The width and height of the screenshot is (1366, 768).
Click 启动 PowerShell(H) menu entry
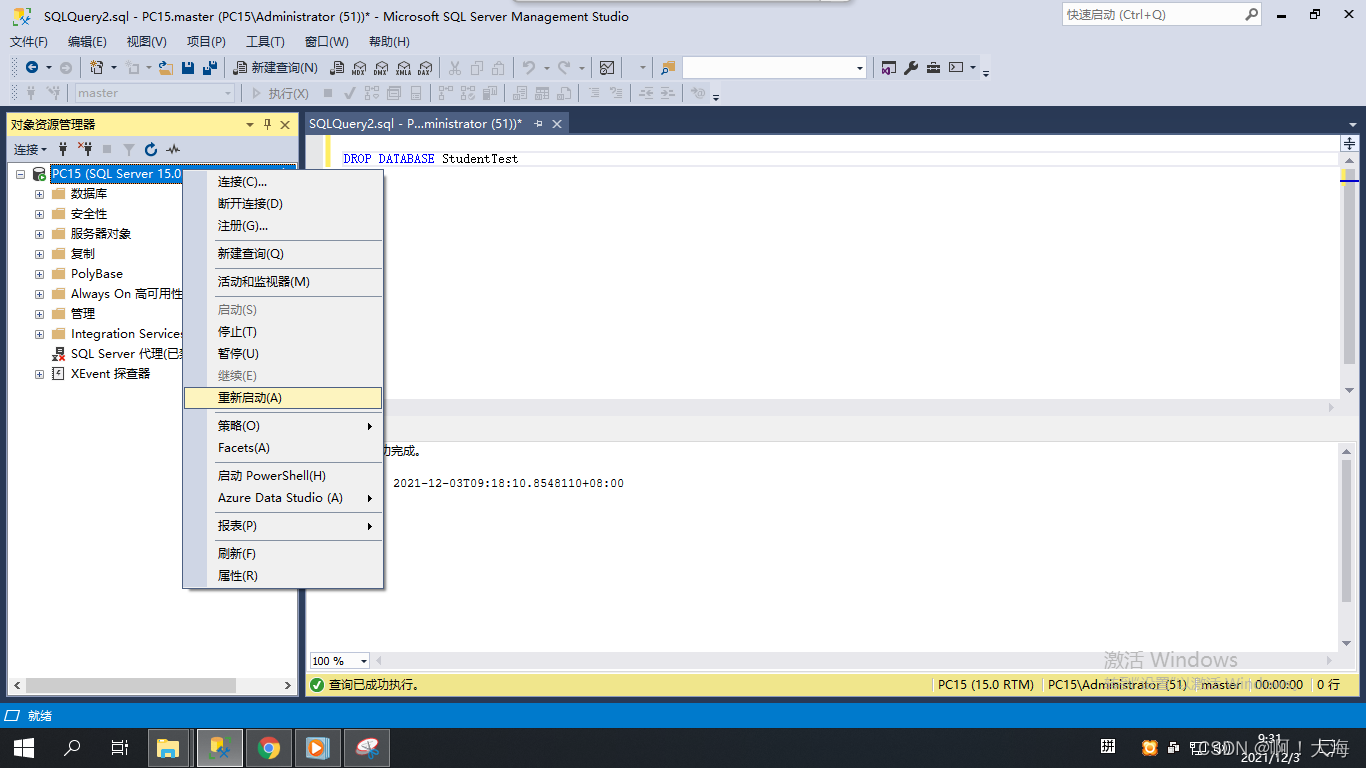(x=283, y=476)
